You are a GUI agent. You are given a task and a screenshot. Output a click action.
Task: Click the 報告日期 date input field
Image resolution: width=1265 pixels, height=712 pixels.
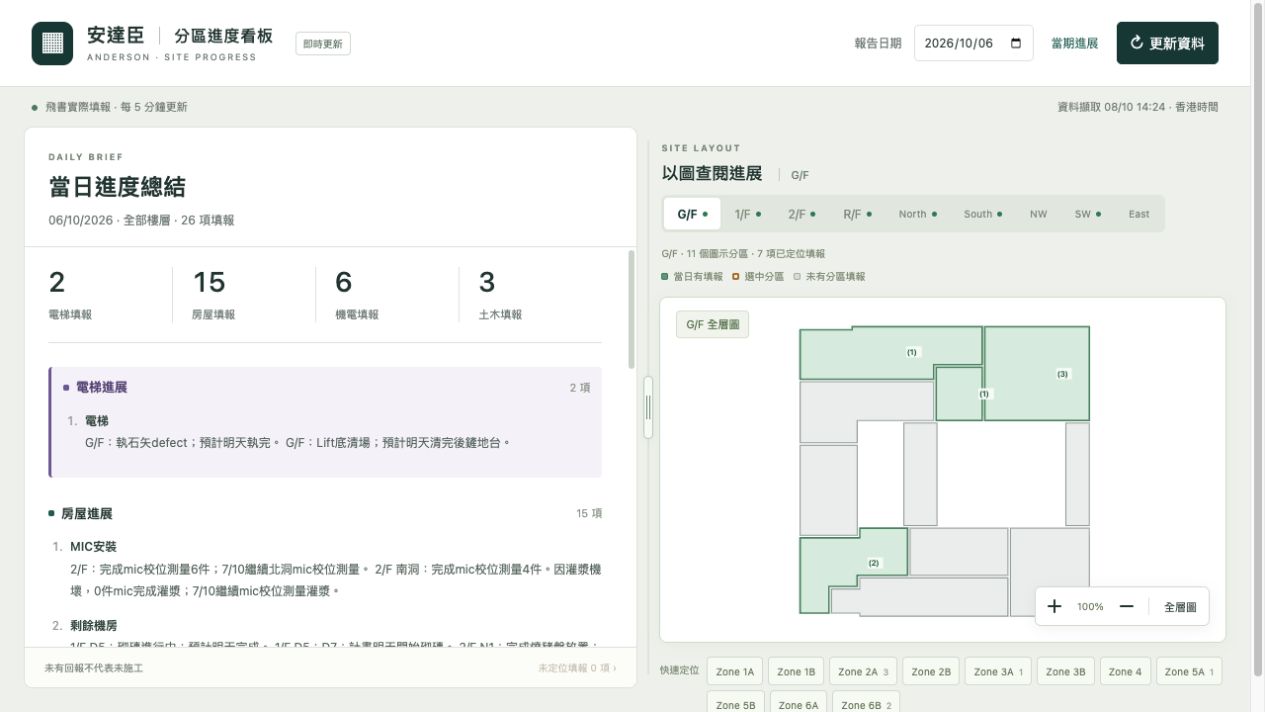(x=973, y=43)
